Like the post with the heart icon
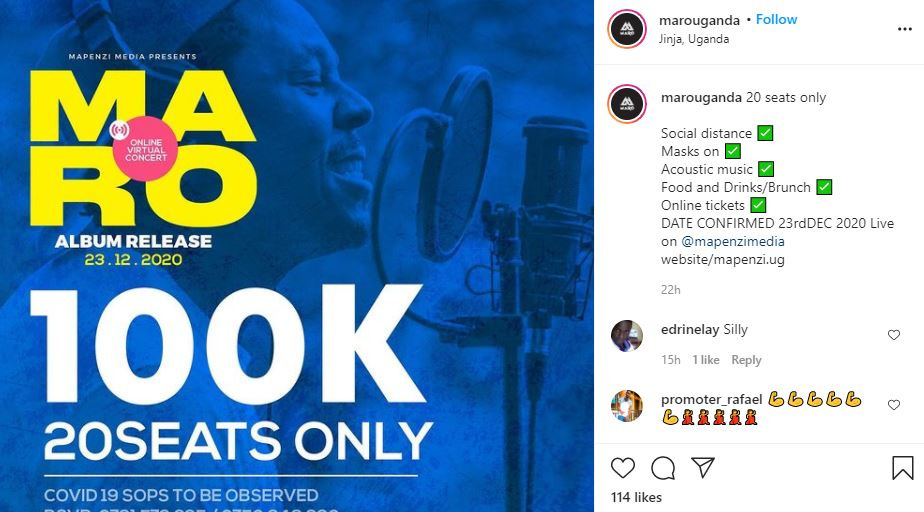 (x=622, y=468)
